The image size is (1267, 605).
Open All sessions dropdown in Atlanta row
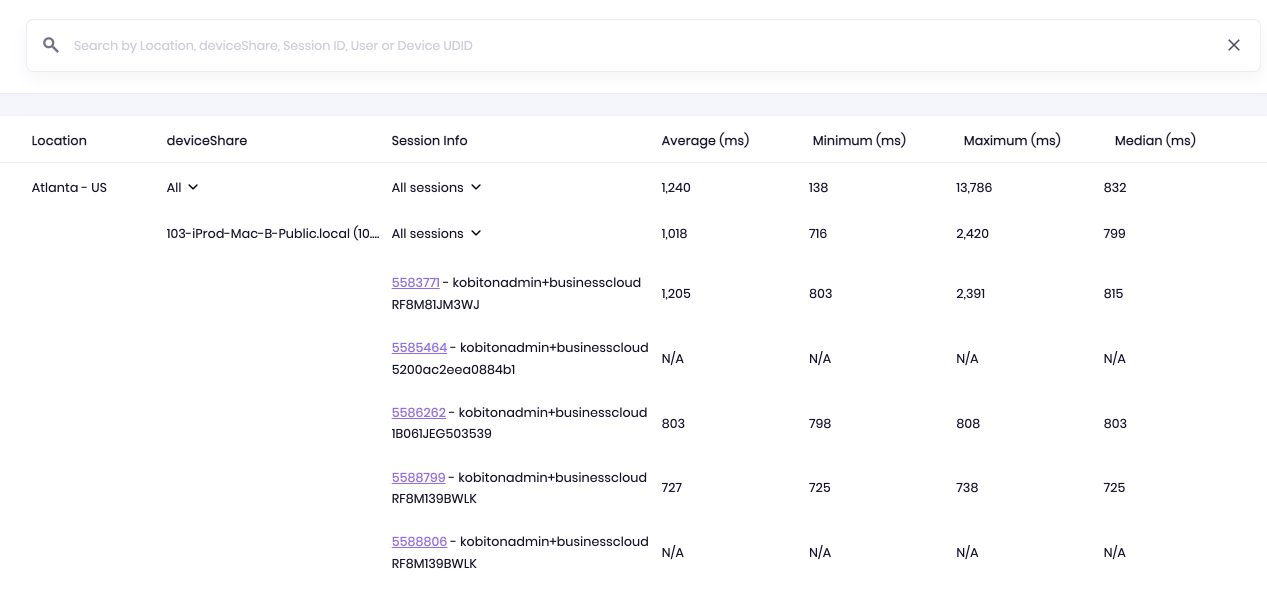[x=437, y=187]
